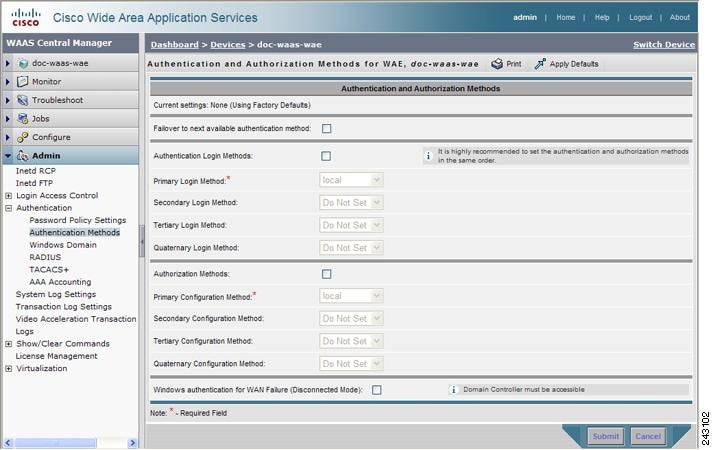Expand the Show/Clear Commands tree node

coord(8,344)
